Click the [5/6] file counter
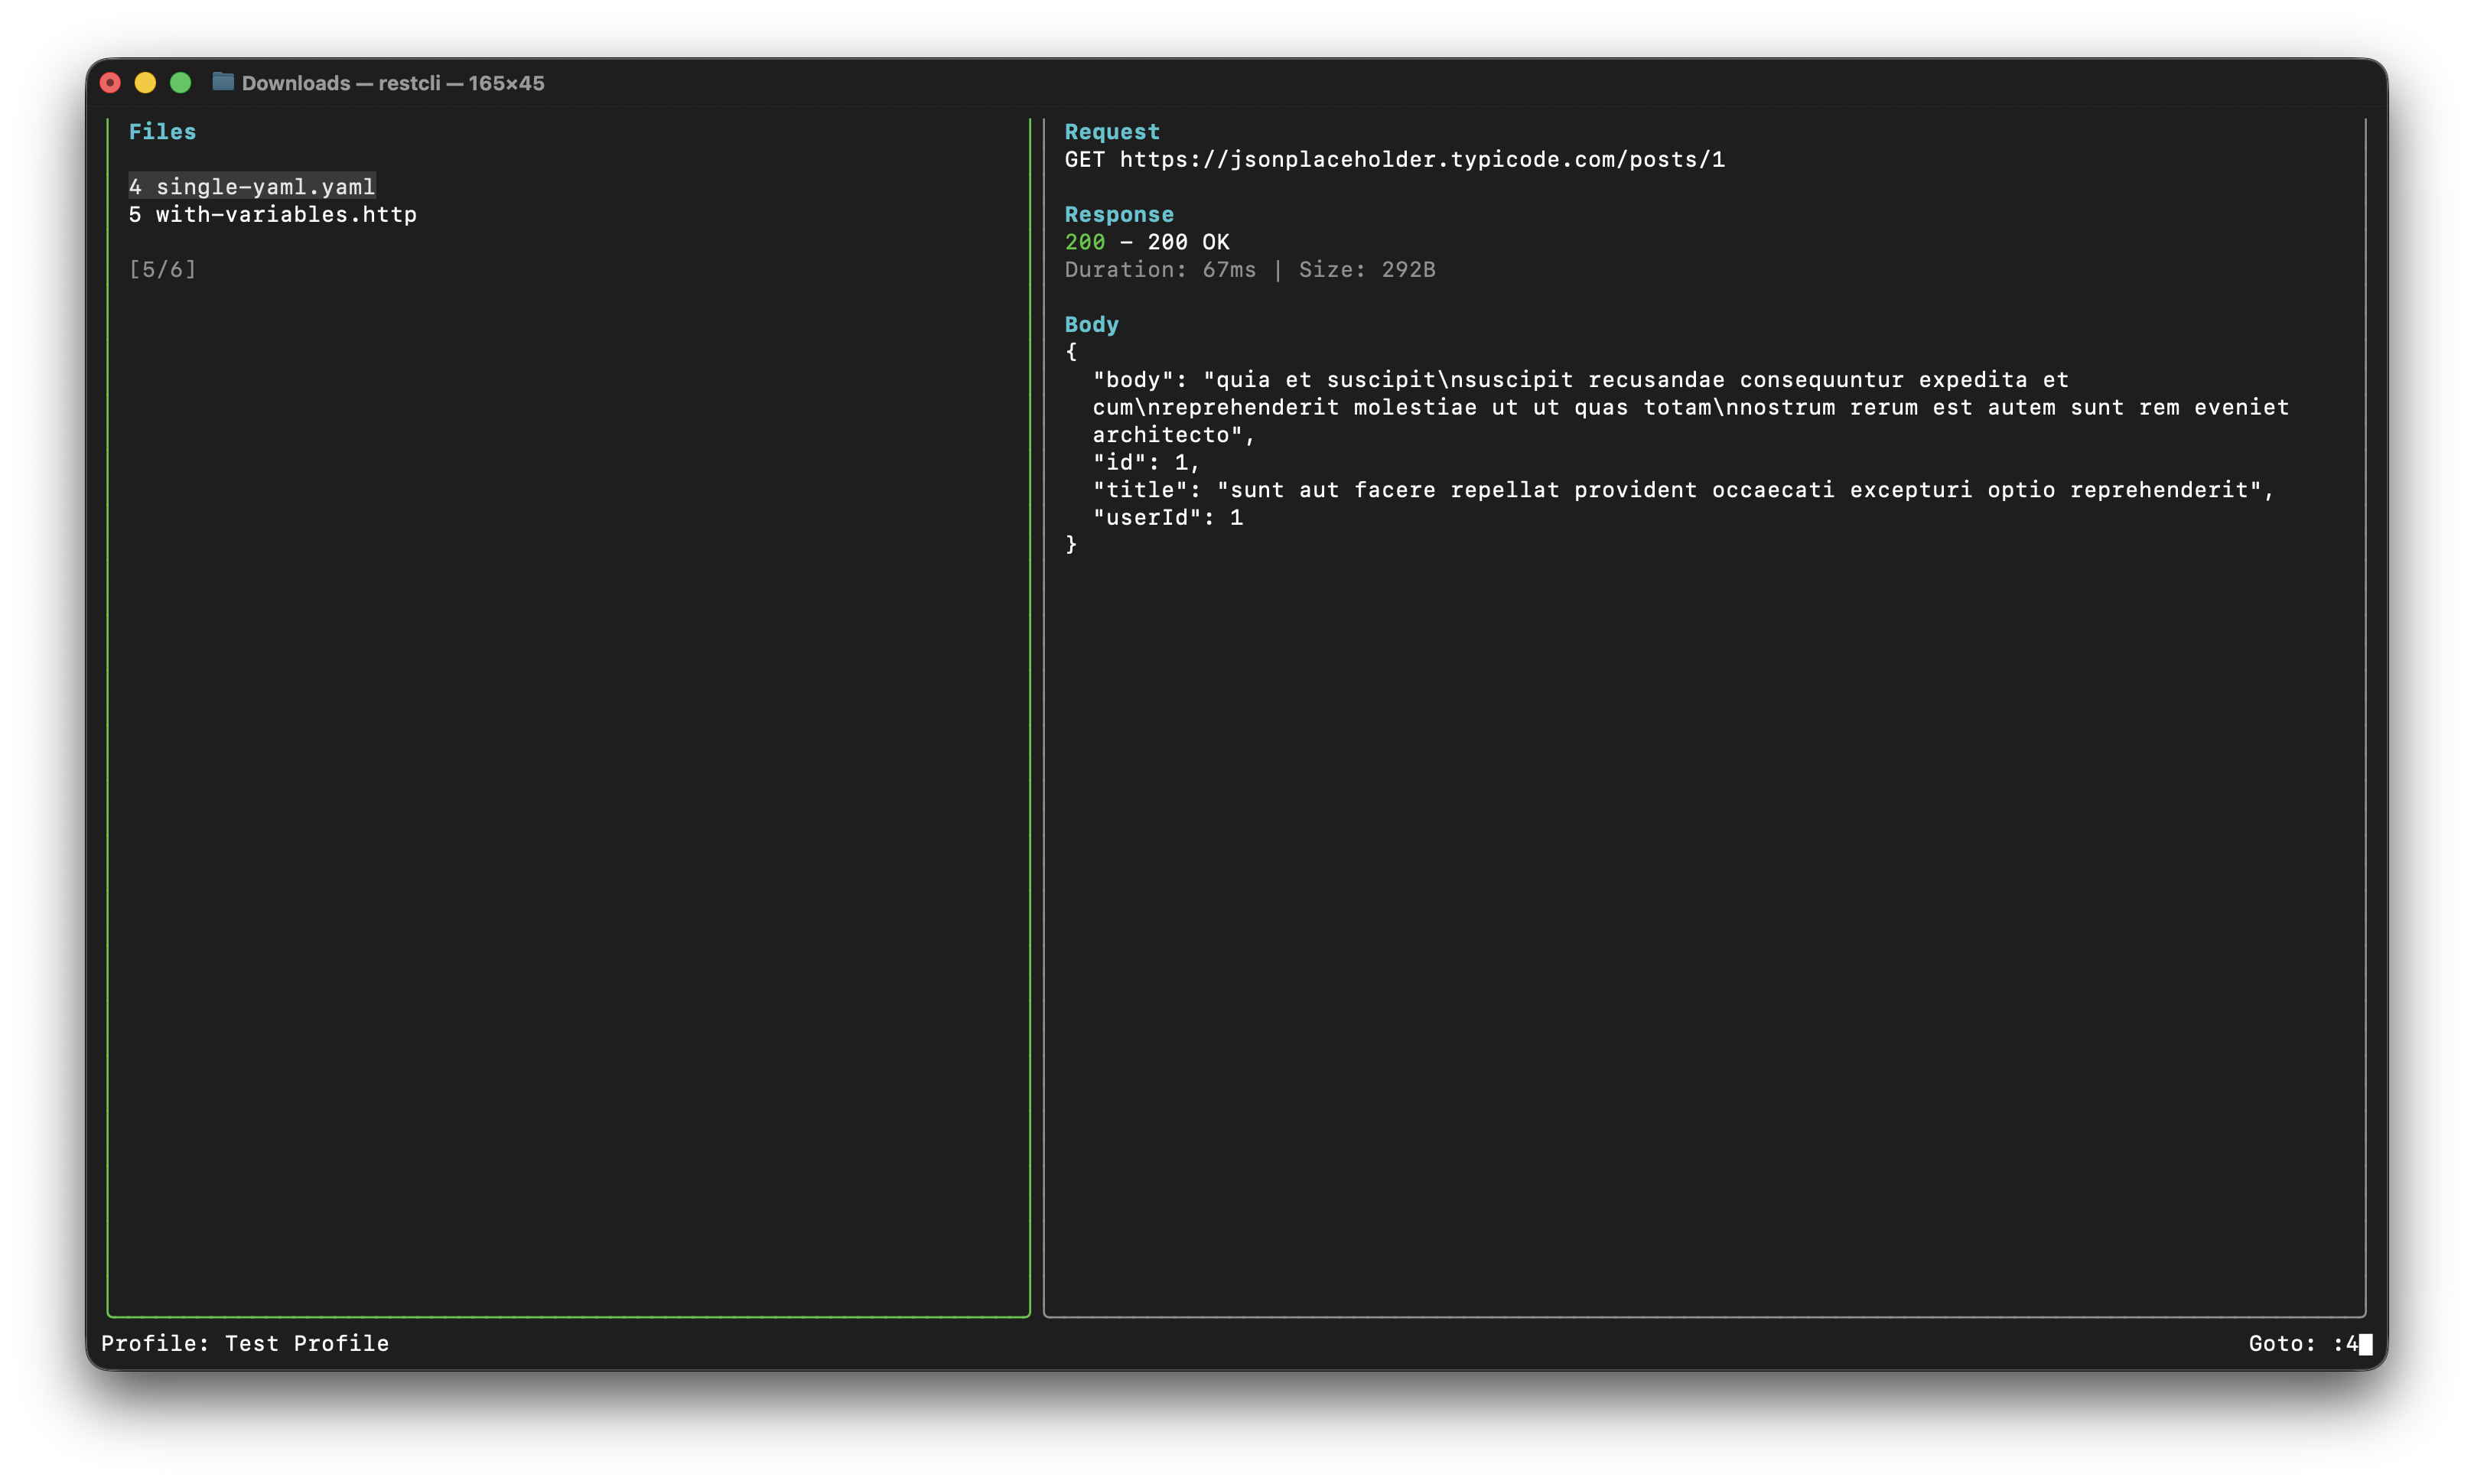This screenshot has width=2474, height=1484. coord(163,270)
